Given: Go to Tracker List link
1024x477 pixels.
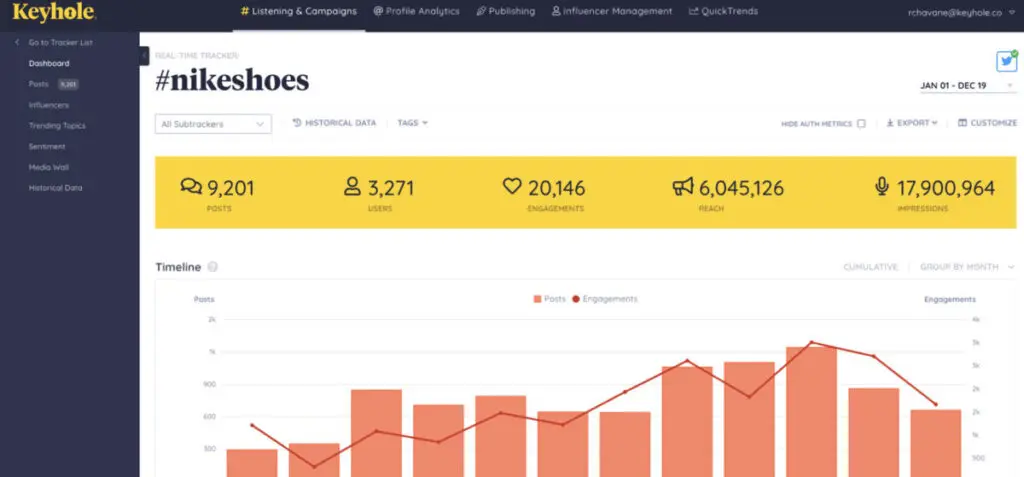Looking at the screenshot, I should point(60,43).
